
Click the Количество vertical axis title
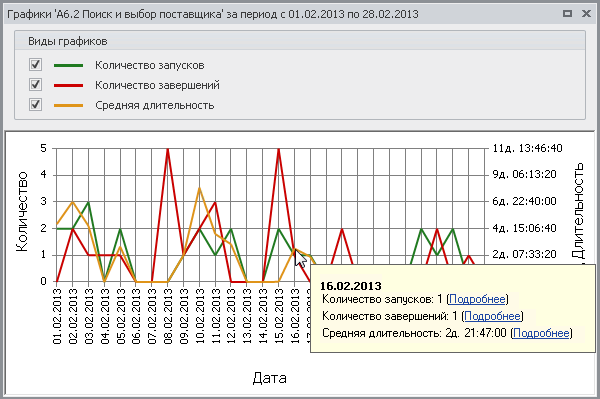point(22,212)
